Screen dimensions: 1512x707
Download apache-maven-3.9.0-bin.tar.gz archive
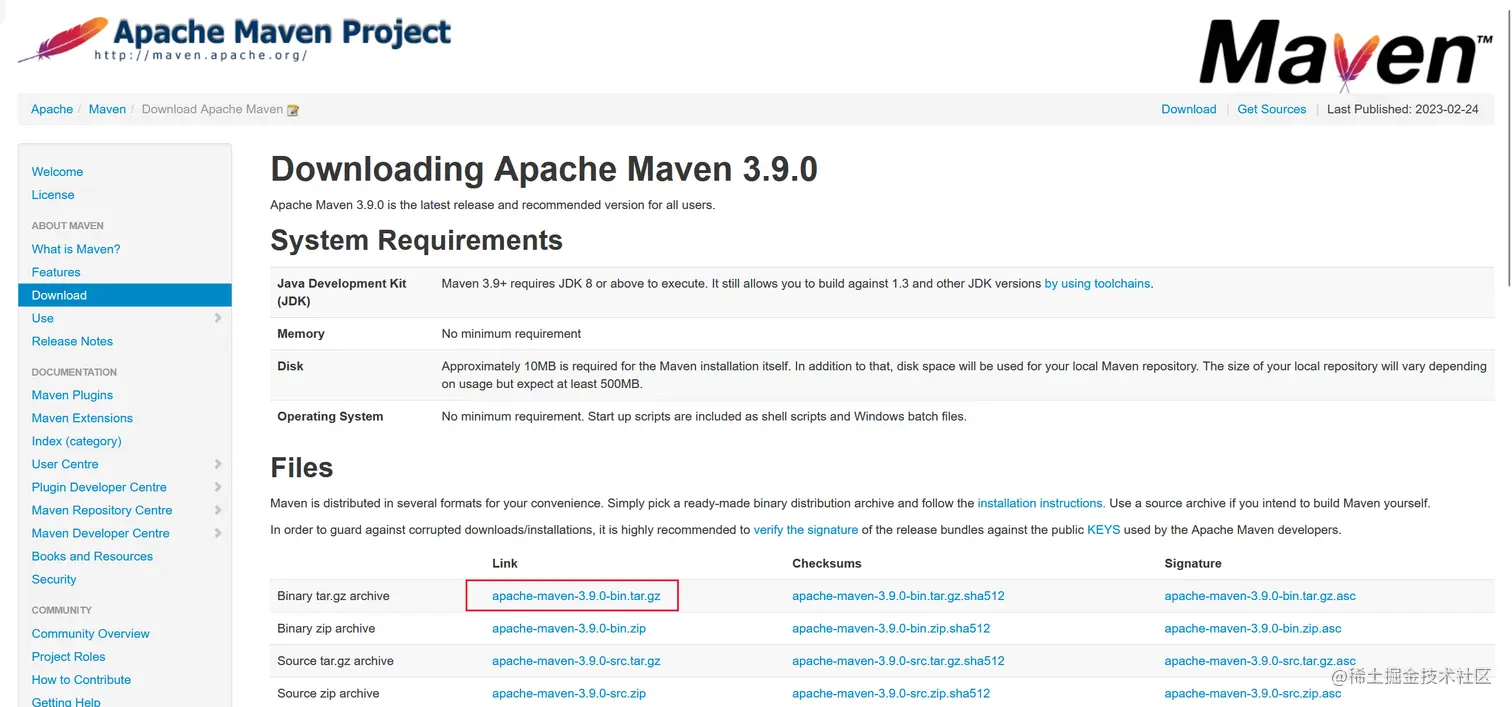[576, 596]
